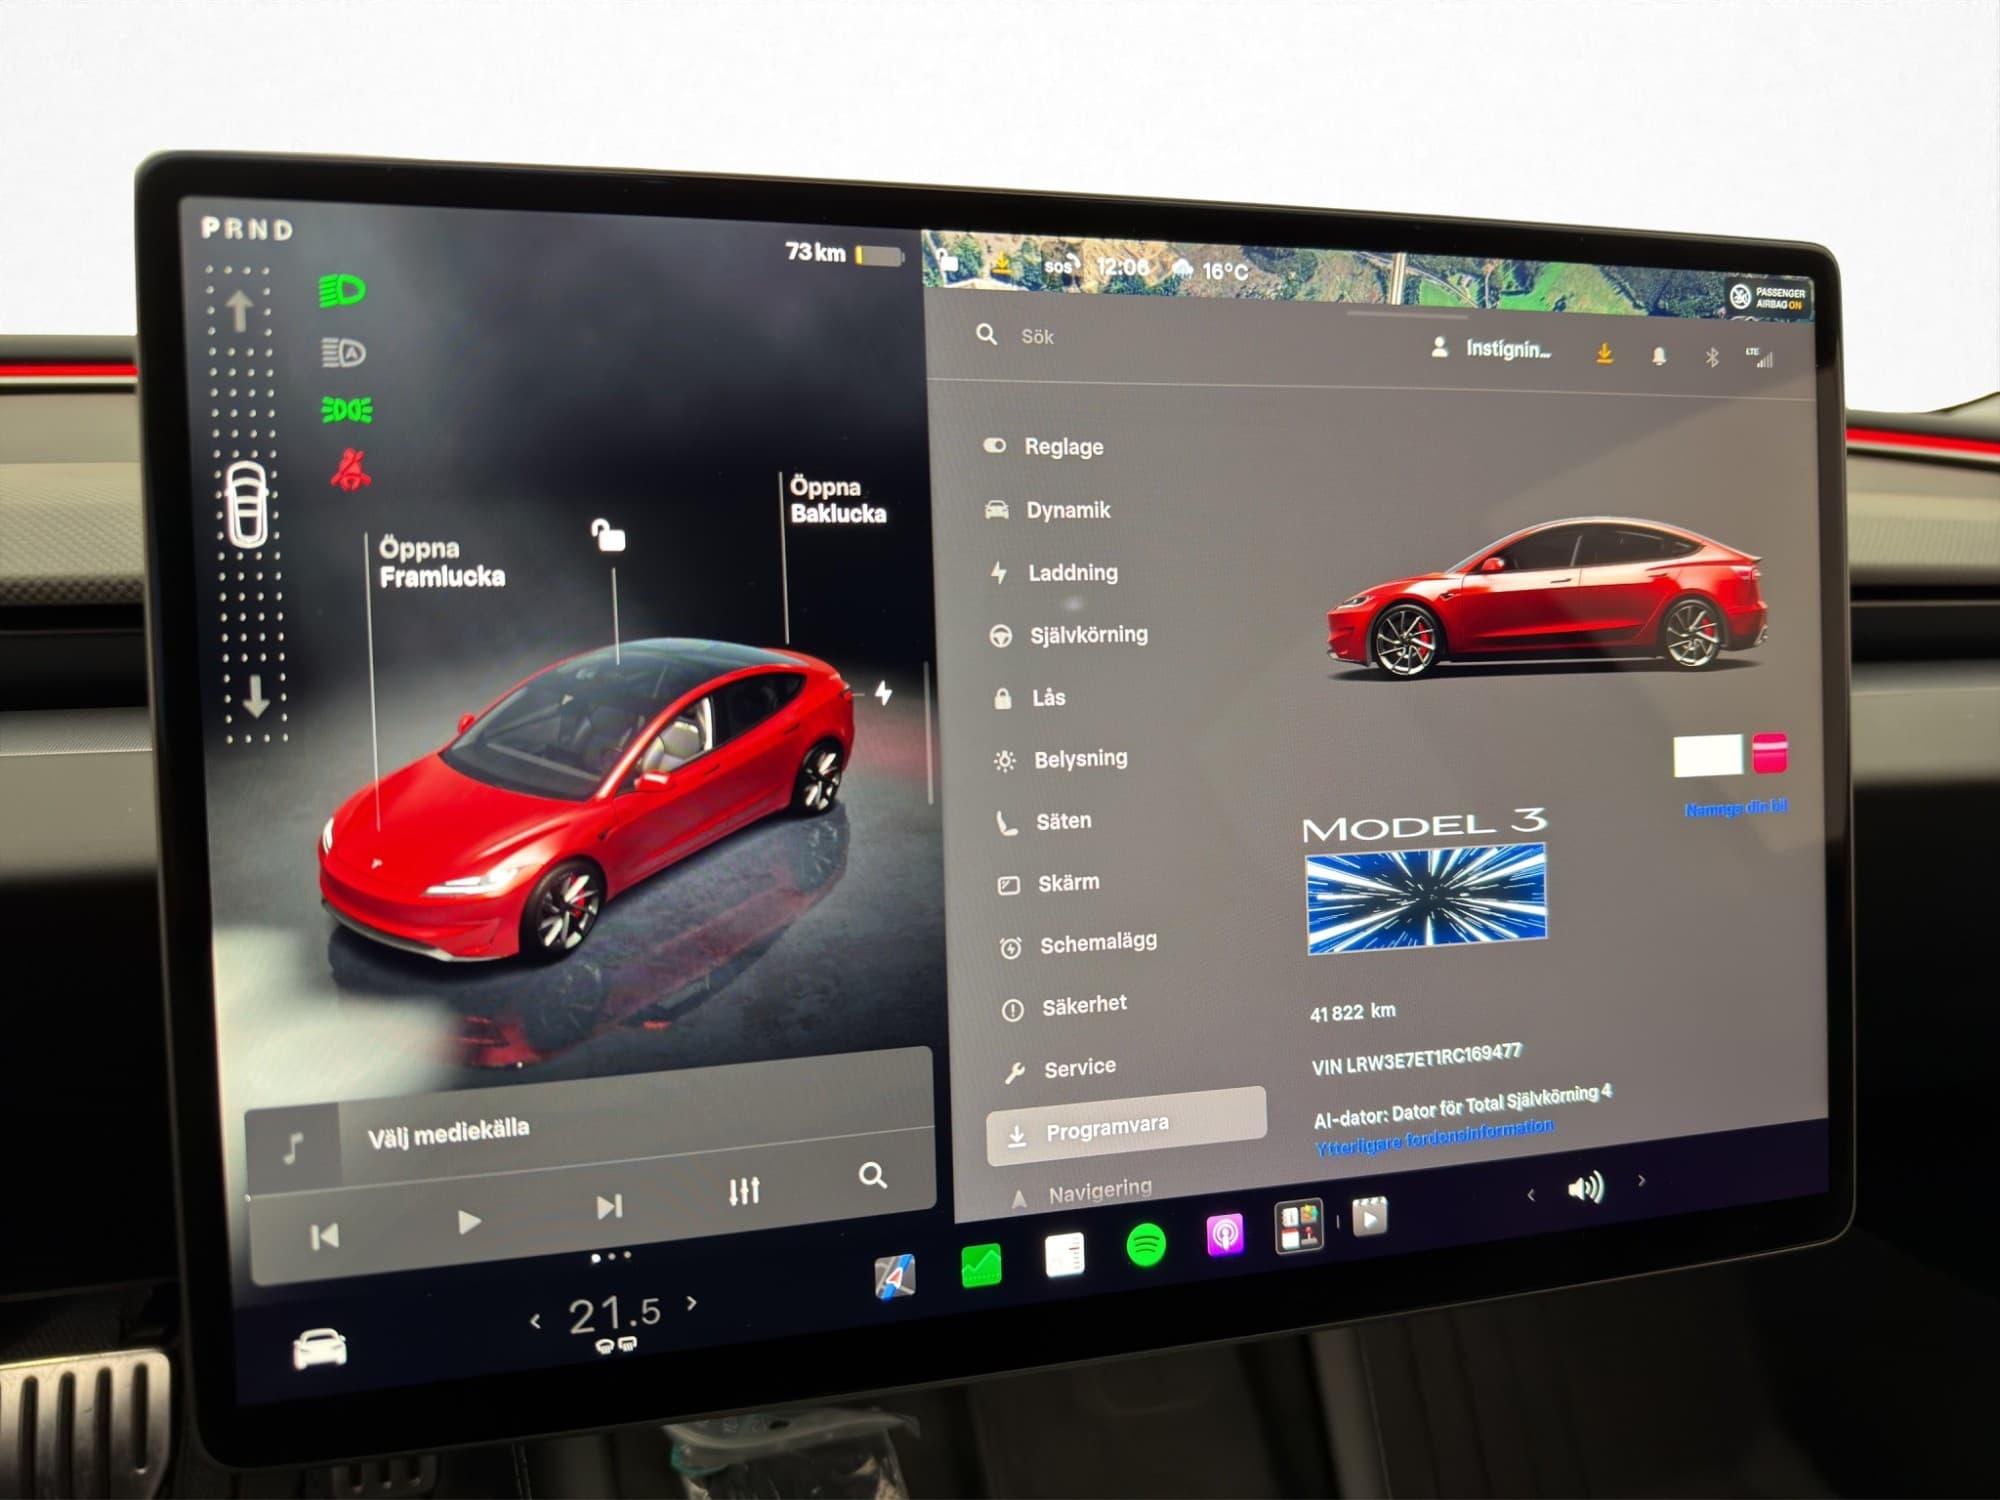Tap the unlock padlock above the car
This screenshot has width=2000, height=1500.
tap(607, 535)
